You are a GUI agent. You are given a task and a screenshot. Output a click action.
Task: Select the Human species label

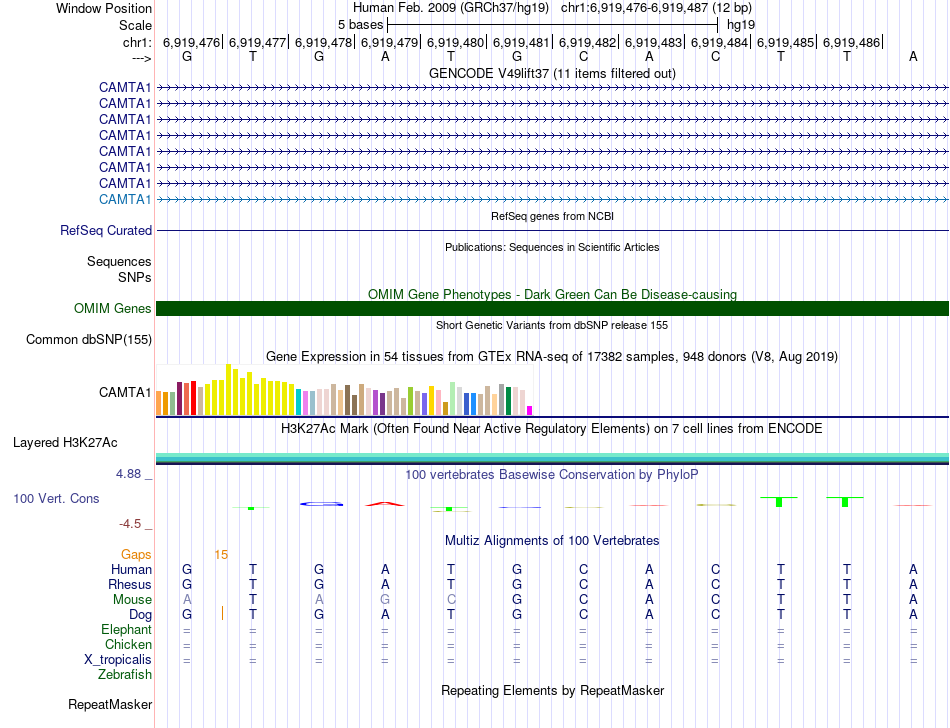pyautogui.click(x=131, y=569)
